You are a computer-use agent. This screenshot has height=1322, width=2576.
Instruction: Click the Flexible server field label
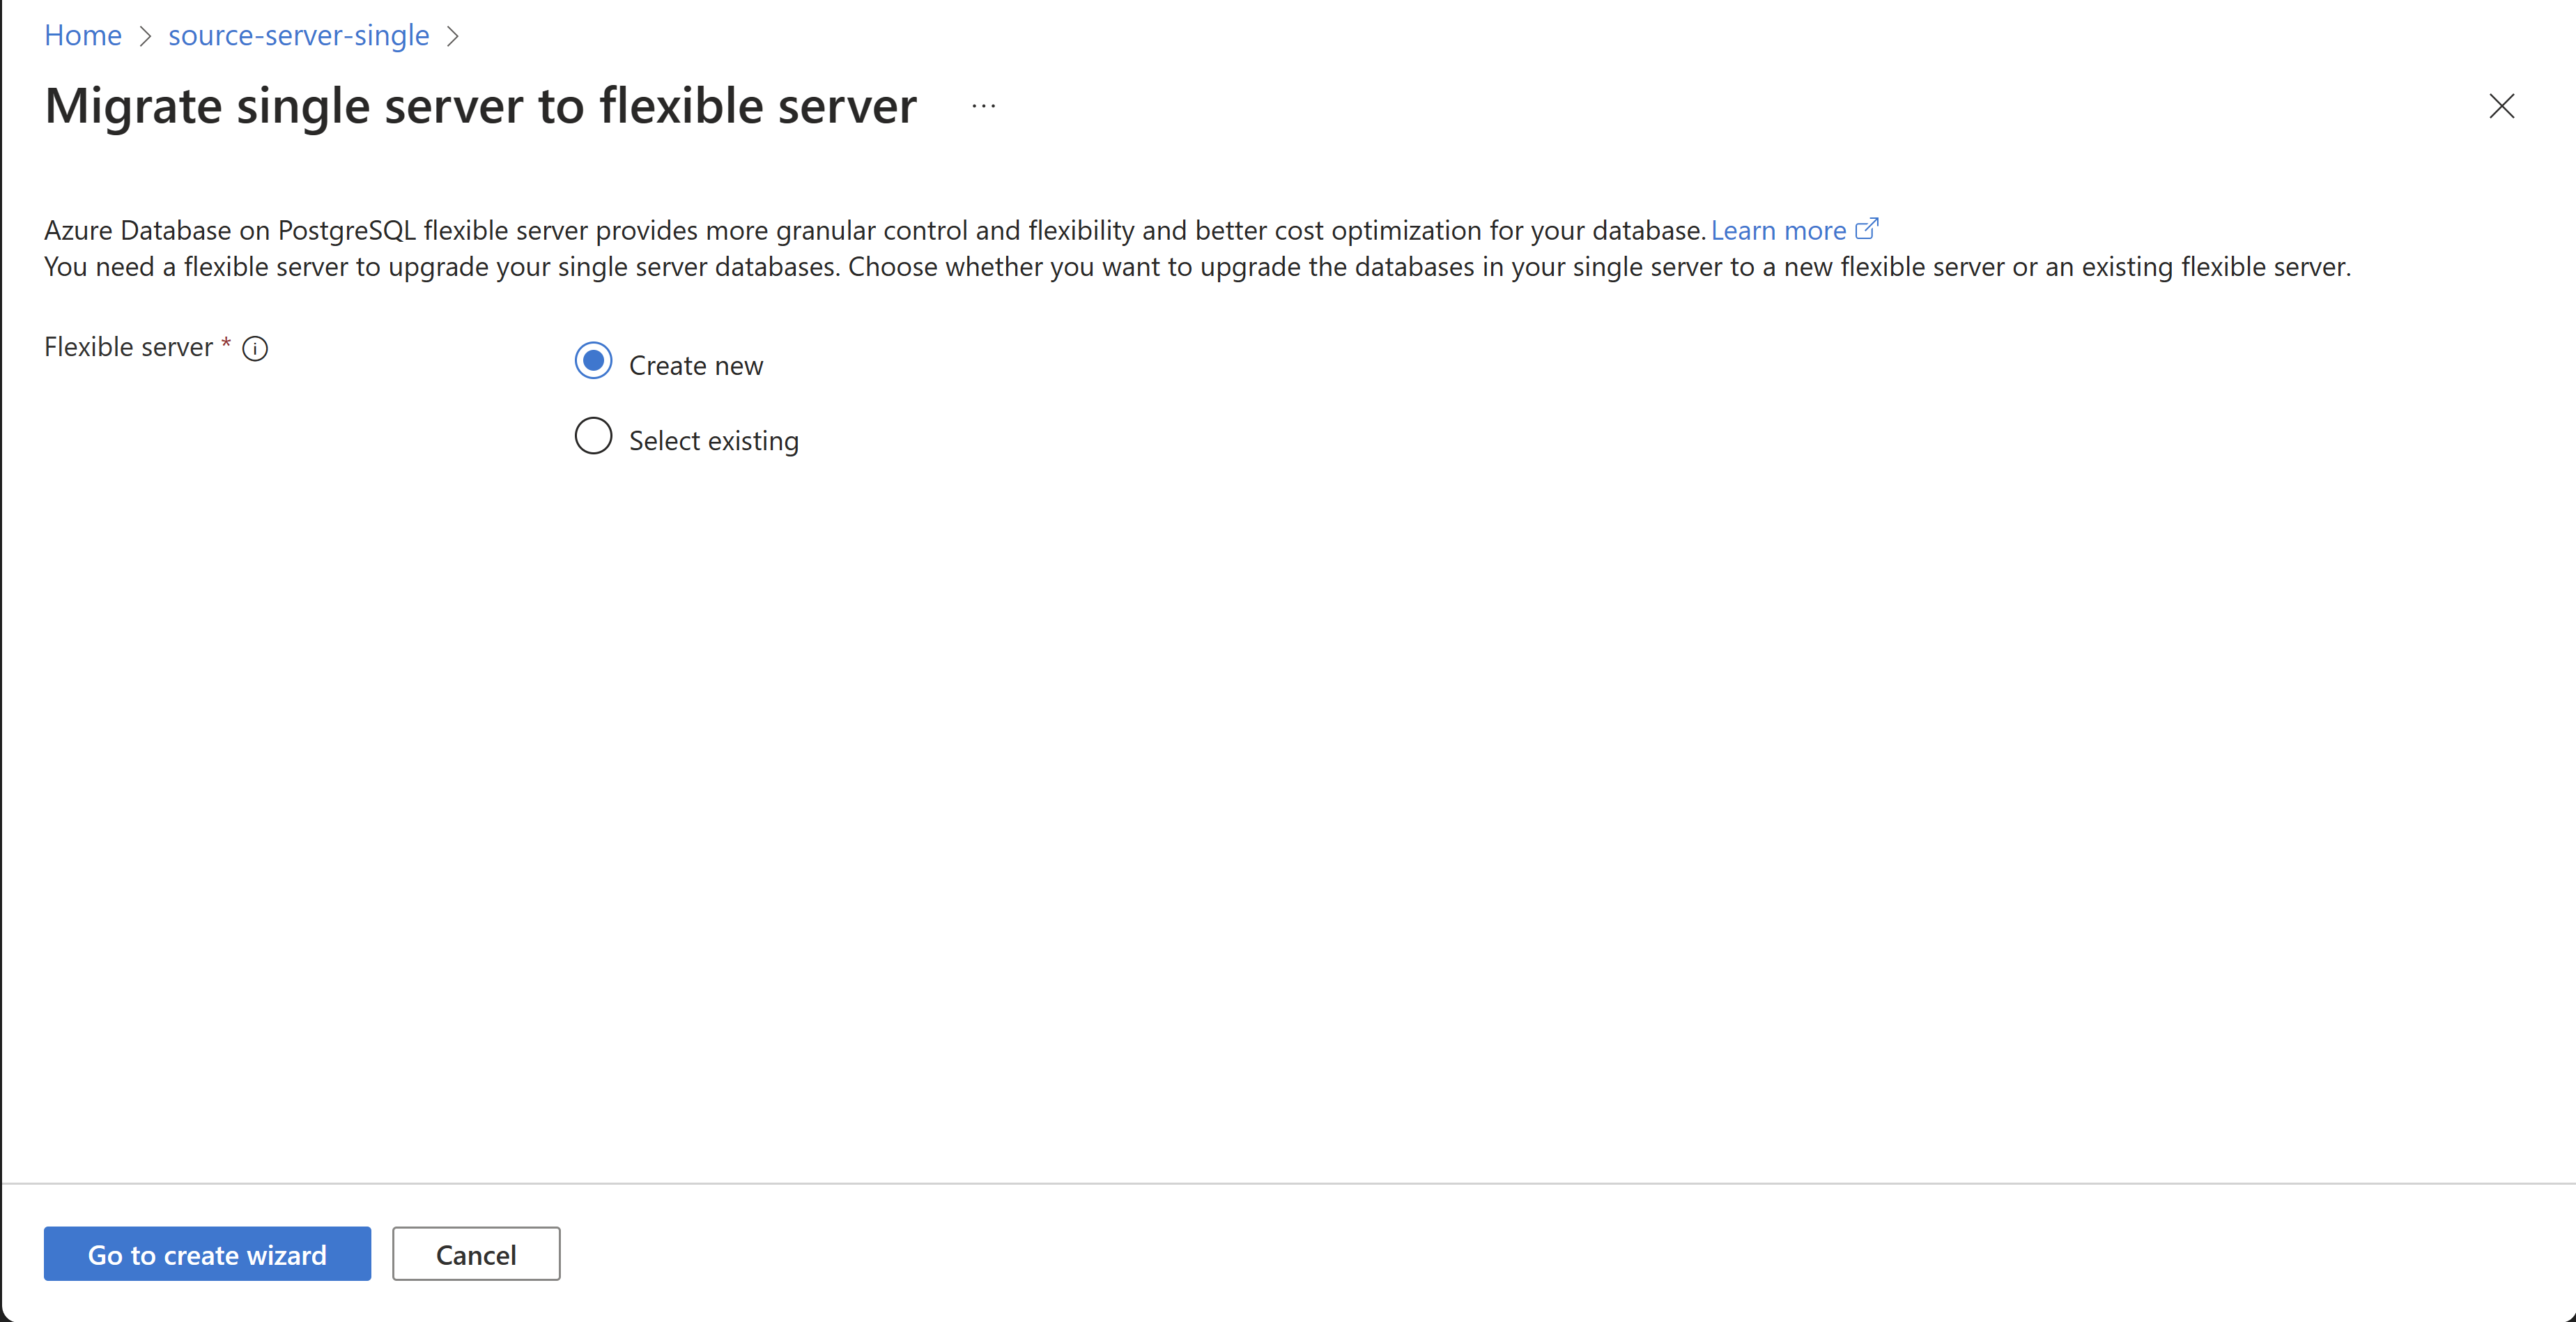click(129, 347)
